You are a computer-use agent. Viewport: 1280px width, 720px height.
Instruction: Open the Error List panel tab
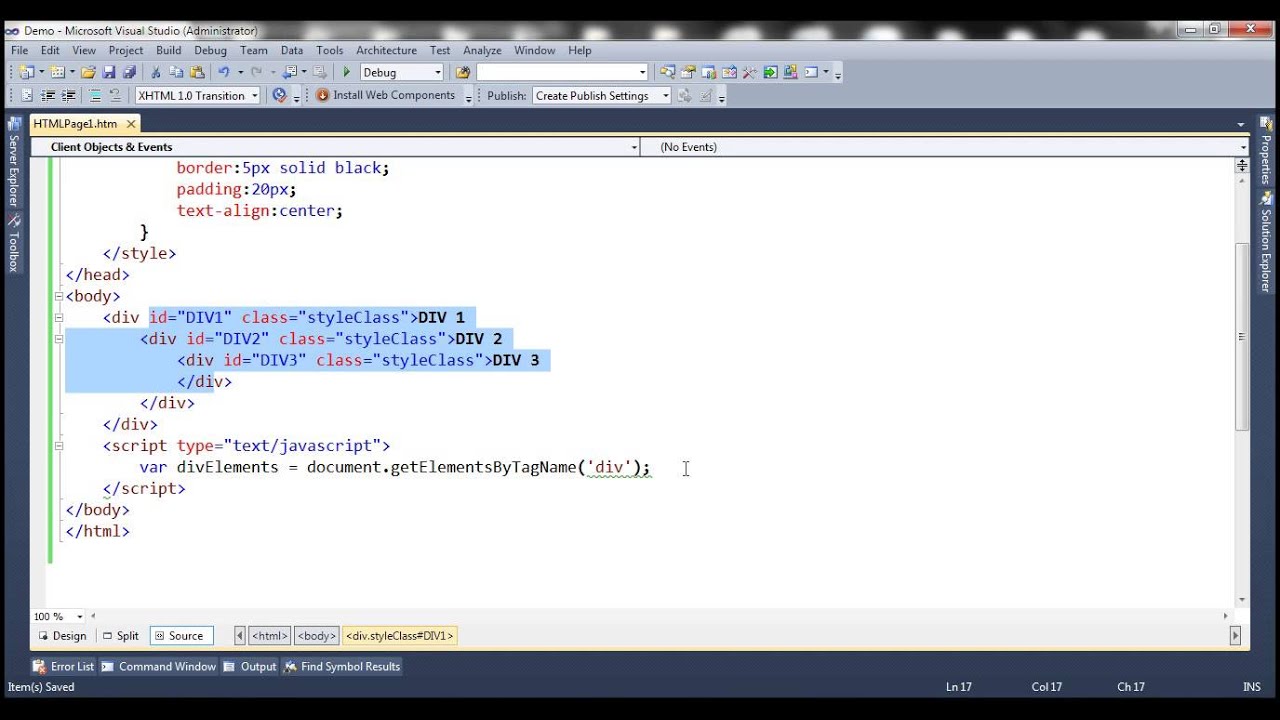click(x=64, y=667)
